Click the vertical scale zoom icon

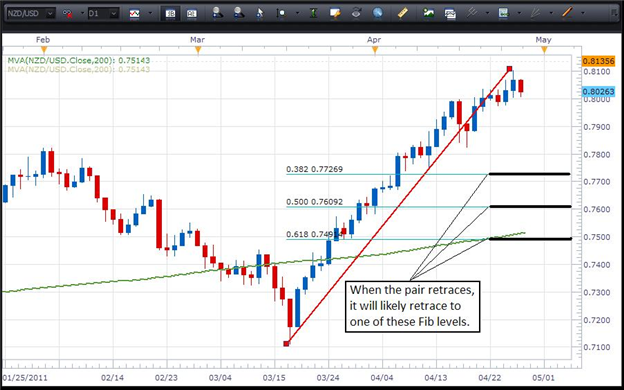click(x=281, y=14)
